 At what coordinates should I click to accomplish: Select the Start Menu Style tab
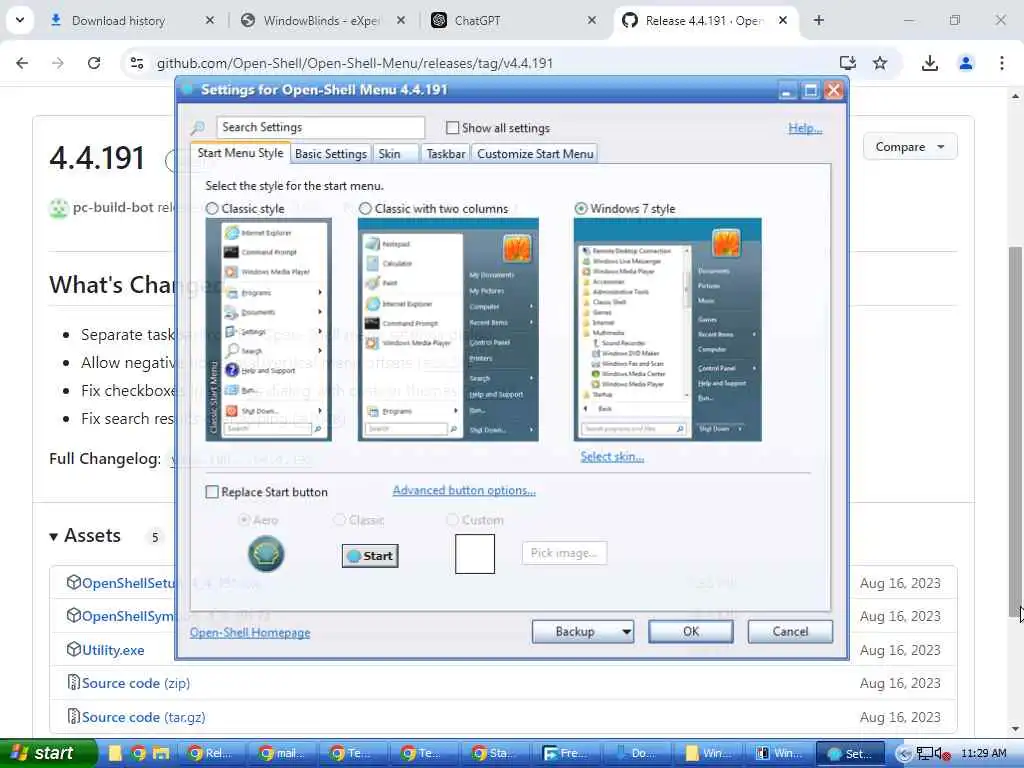tap(240, 153)
